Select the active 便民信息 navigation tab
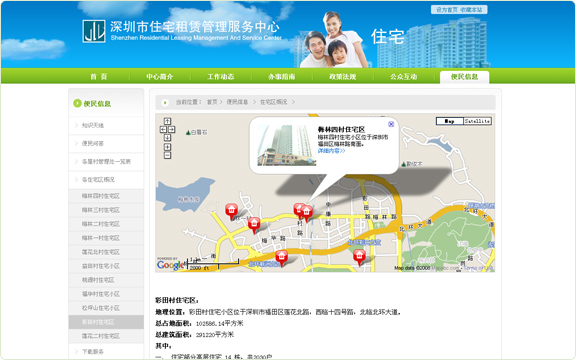 (464, 77)
